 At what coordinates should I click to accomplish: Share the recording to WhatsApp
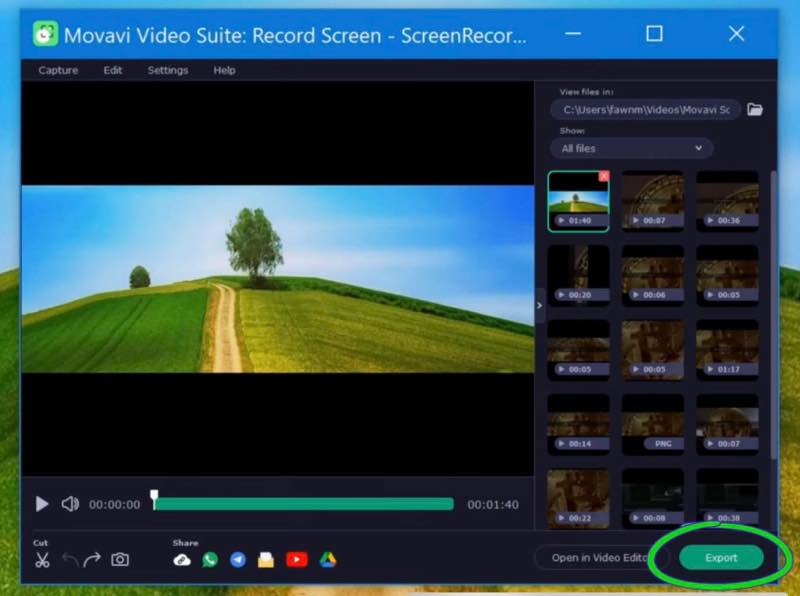click(210, 560)
